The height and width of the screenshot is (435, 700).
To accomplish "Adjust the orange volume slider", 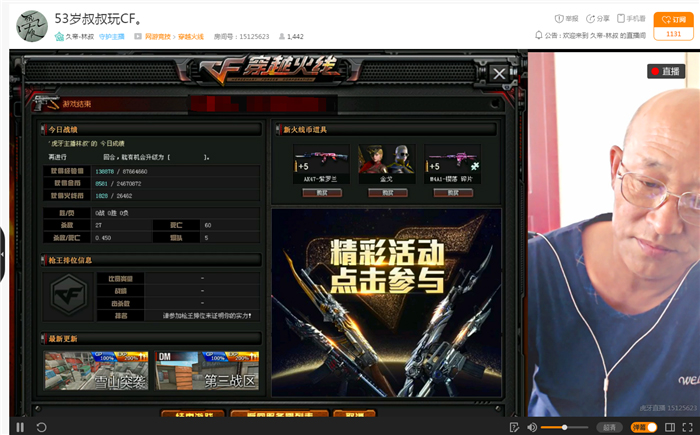I will (x=564, y=427).
